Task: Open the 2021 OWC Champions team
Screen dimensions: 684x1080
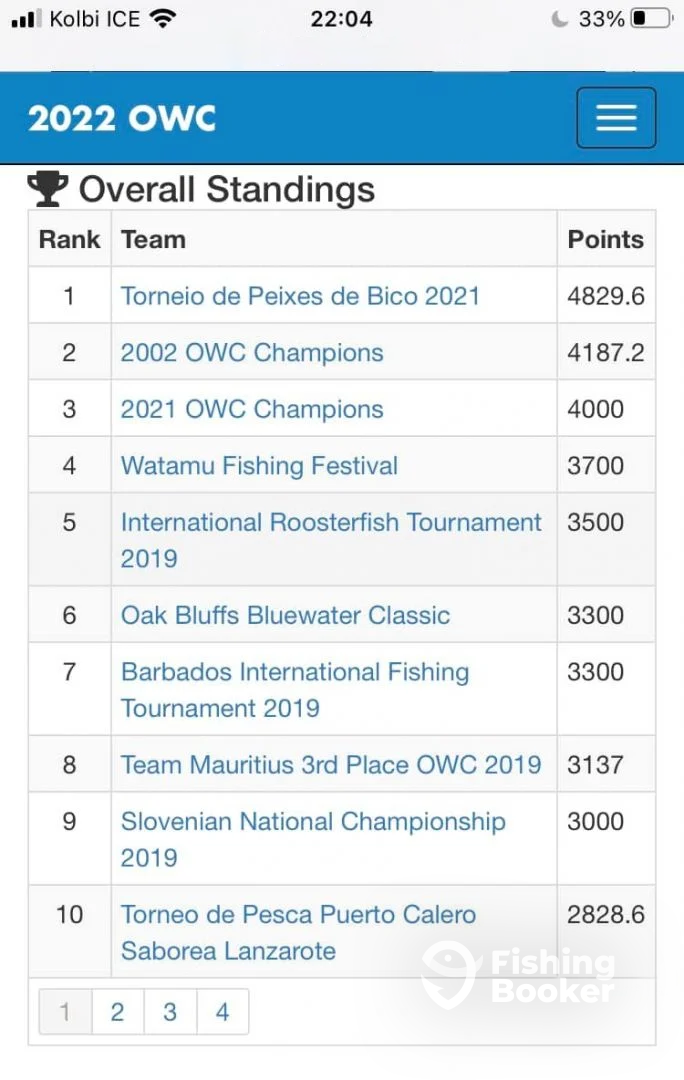Action: click(252, 409)
